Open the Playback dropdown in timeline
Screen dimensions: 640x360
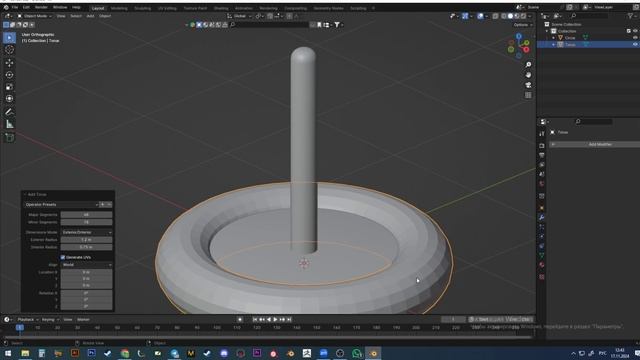(27, 320)
